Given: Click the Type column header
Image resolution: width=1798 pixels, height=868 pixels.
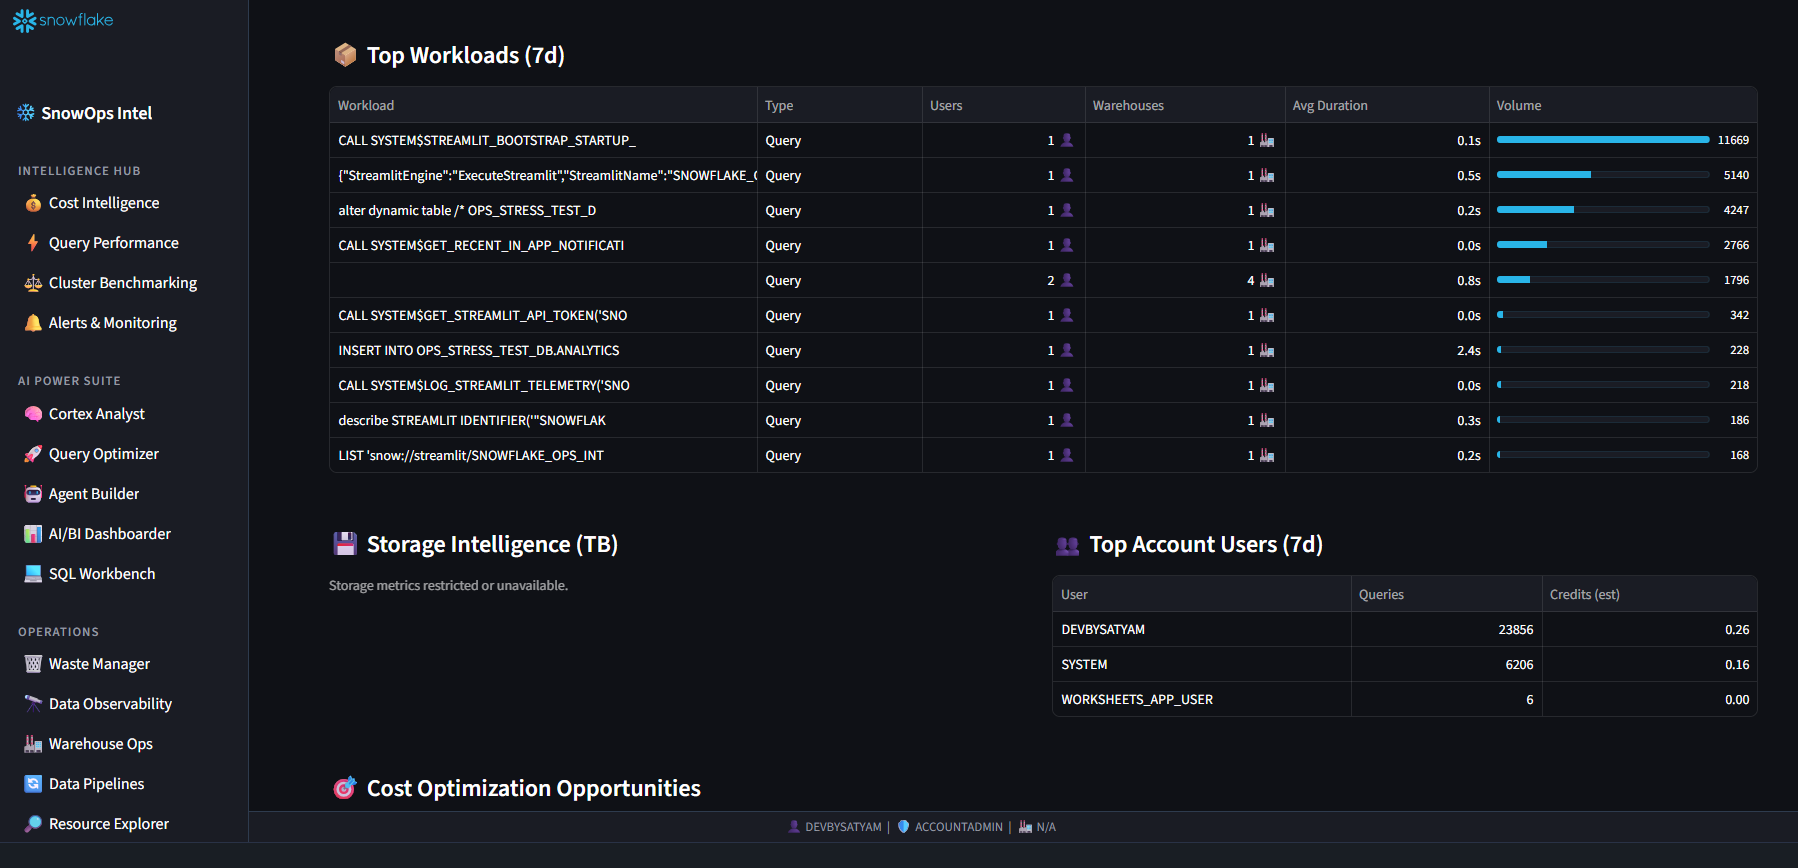Looking at the screenshot, I should point(840,105).
